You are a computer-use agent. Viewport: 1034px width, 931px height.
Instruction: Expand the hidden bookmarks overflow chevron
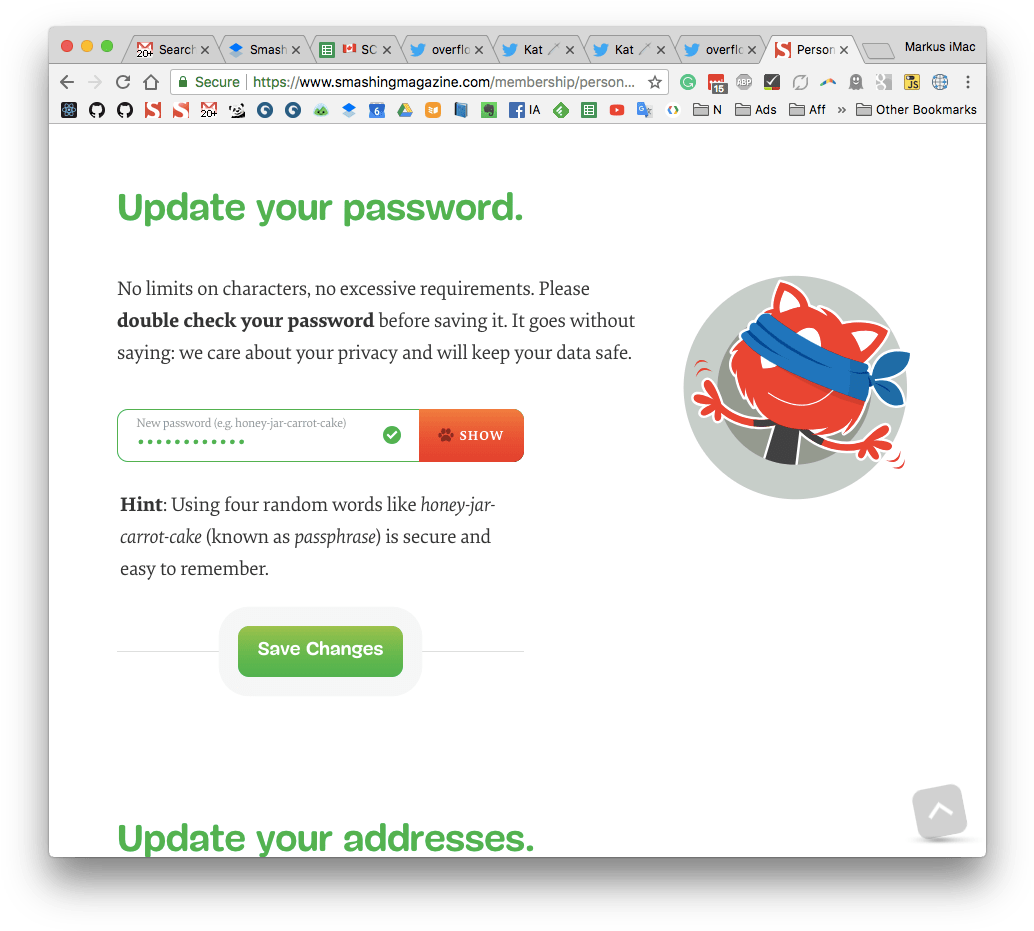point(841,110)
